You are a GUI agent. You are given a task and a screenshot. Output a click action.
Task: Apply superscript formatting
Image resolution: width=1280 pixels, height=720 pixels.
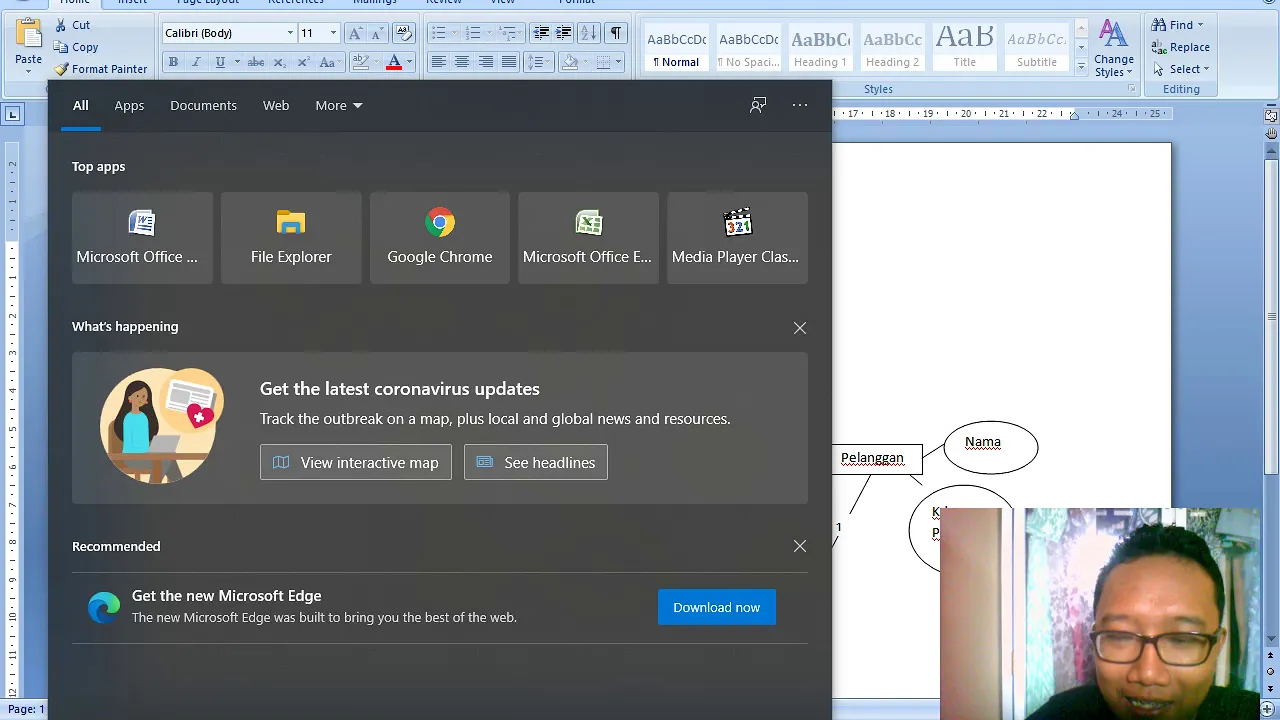302,62
